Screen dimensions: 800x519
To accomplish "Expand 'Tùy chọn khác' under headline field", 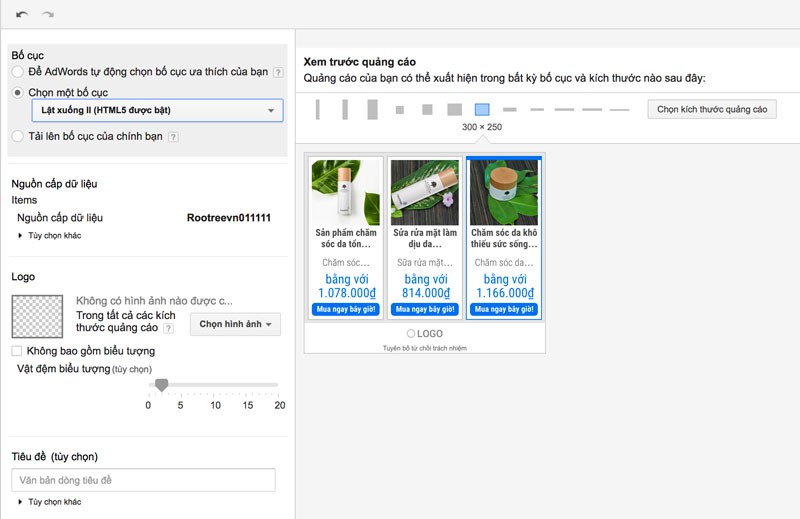I will click(50, 502).
